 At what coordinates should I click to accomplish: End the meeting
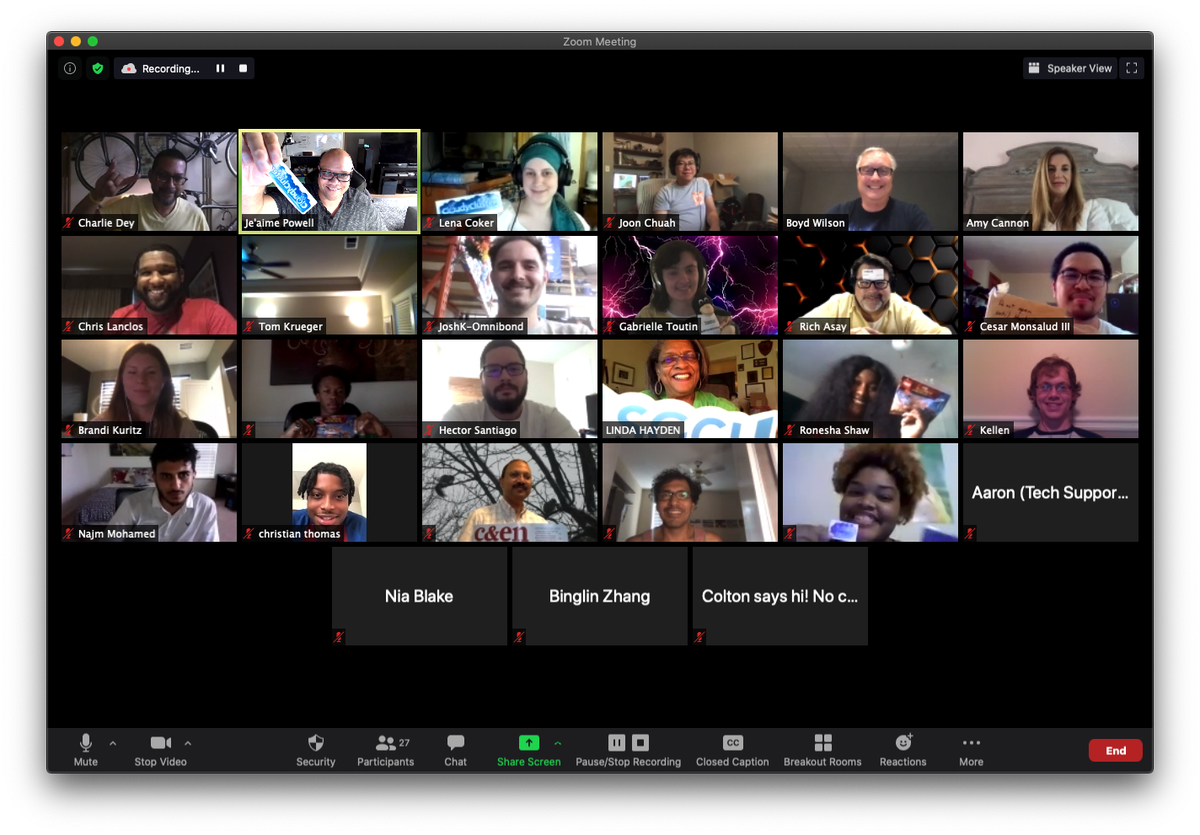(x=1116, y=751)
